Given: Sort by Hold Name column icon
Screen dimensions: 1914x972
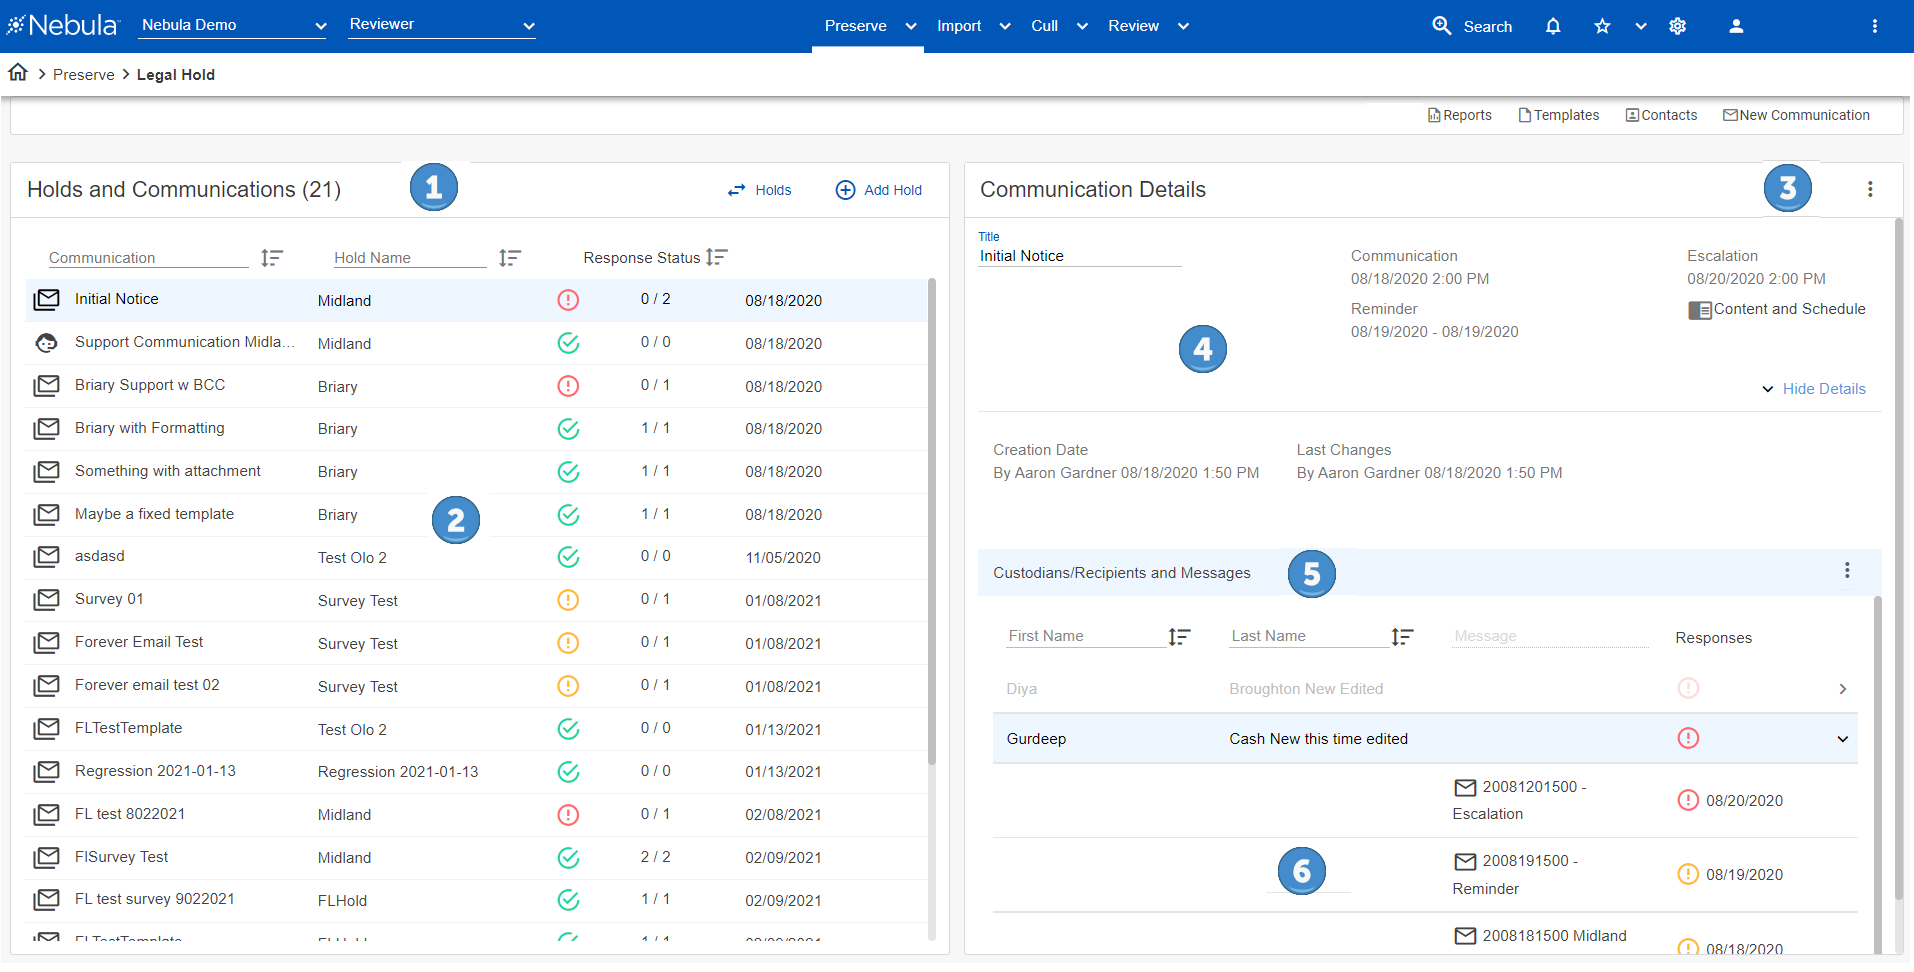Looking at the screenshot, I should point(509,258).
